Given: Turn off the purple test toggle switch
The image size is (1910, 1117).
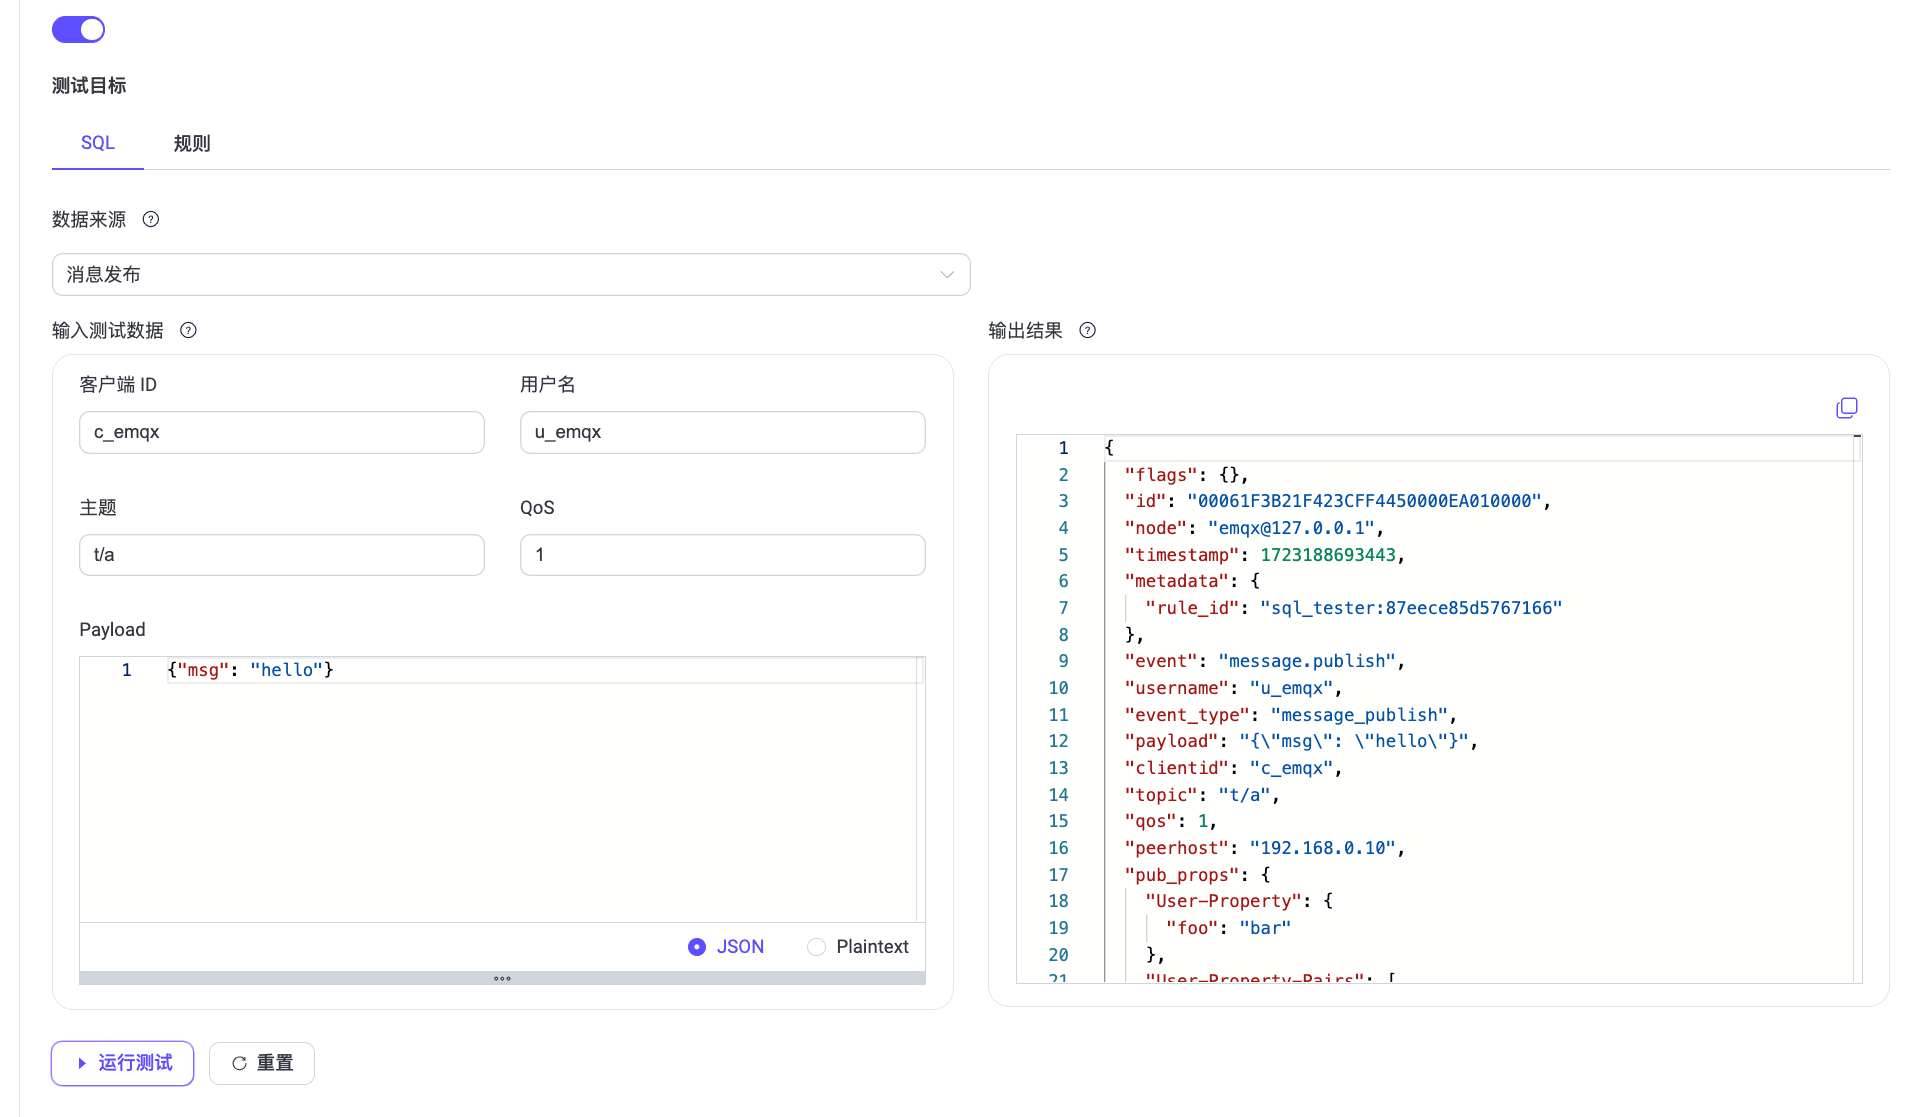Looking at the screenshot, I should [x=78, y=30].
